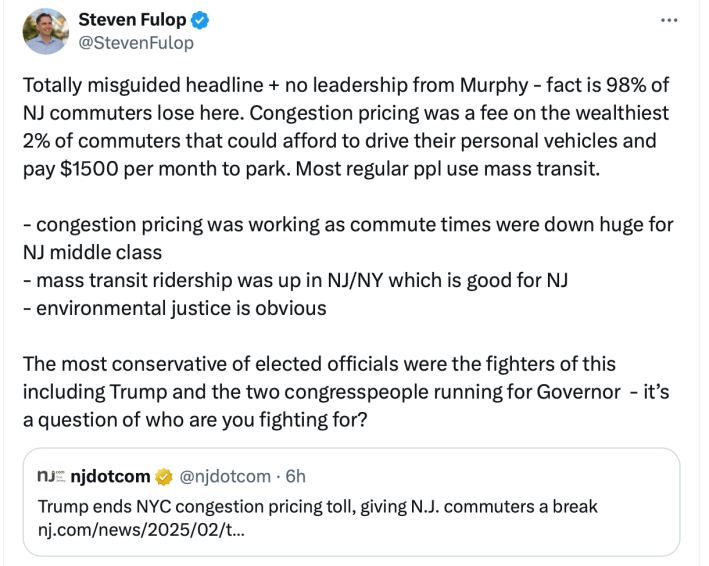Click the 'Trump ends NYC congestion pricing' headline
This screenshot has width=709, height=566.
pos(317,506)
